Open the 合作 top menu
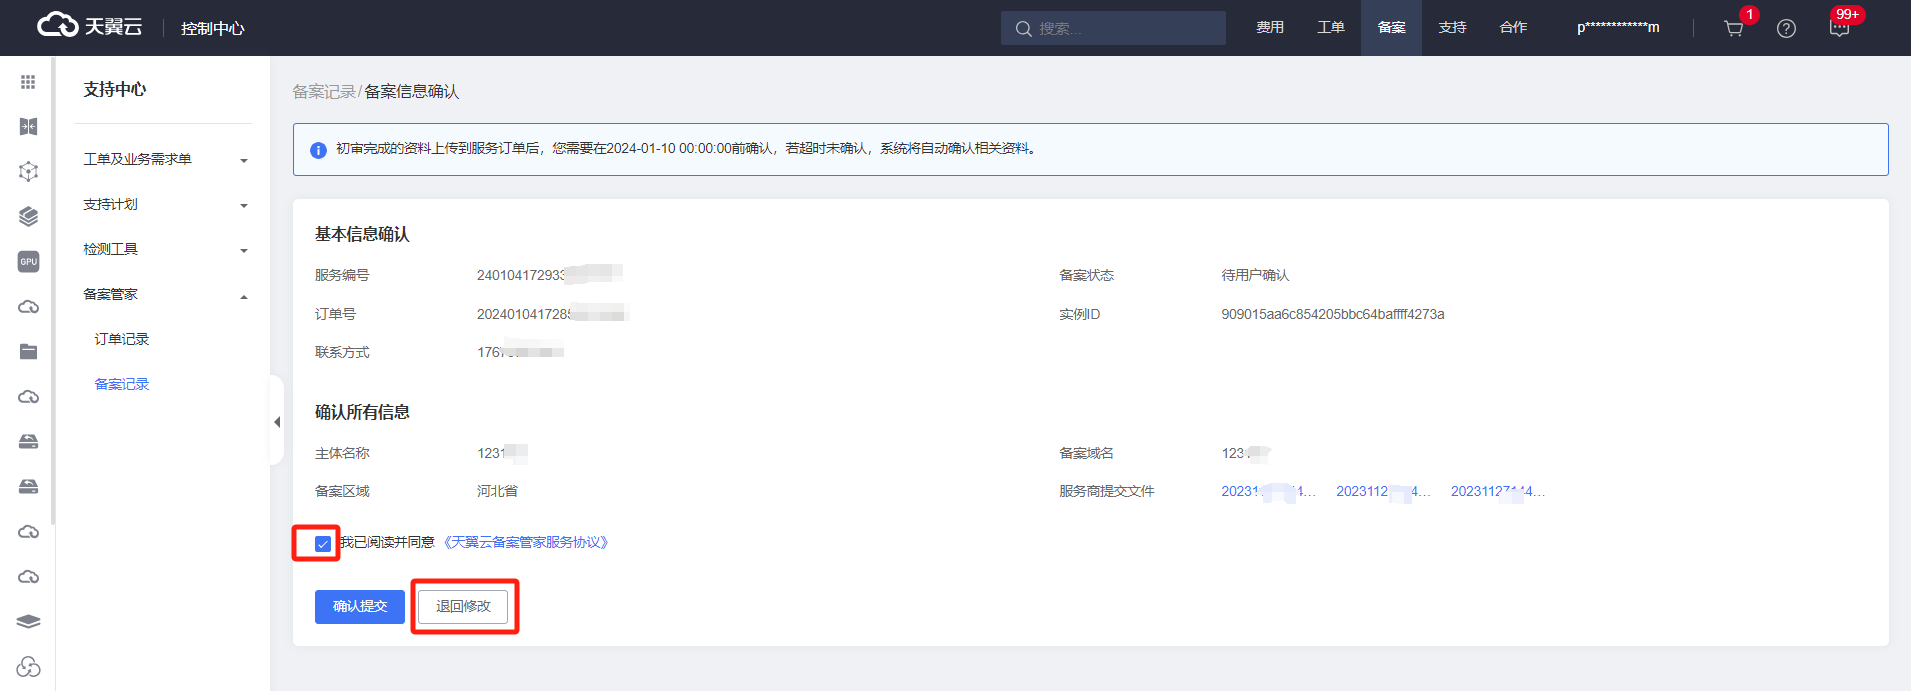The height and width of the screenshot is (691, 1911). pyautogui.click(x=1513, y=28)
